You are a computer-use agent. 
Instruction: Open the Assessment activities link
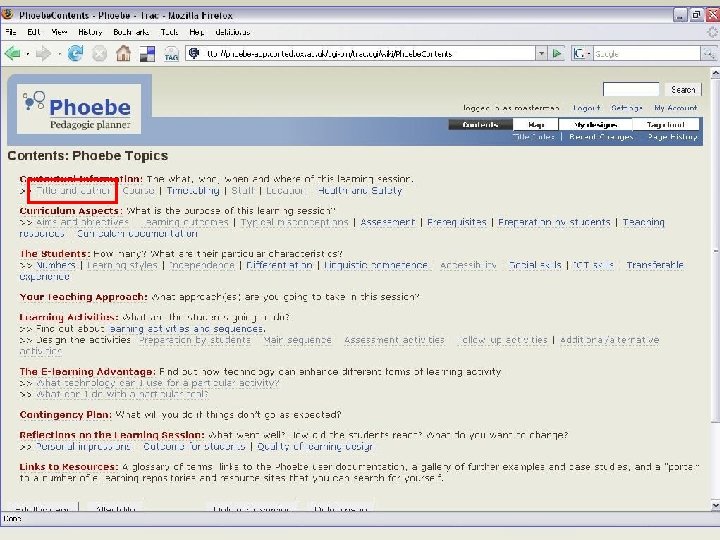click(394, 340)
